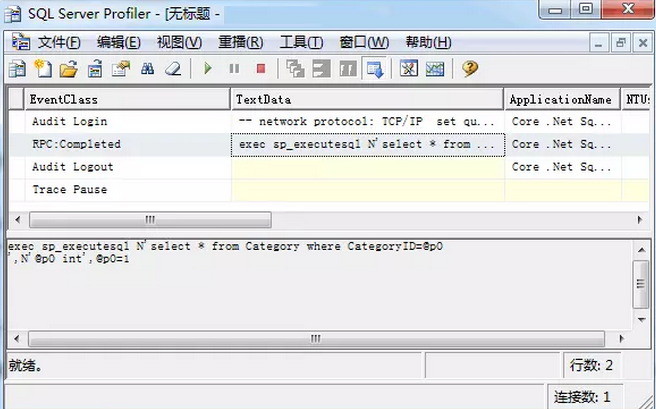Click the NTU column header
Viewport: 656px width, 409px height.
637,100
